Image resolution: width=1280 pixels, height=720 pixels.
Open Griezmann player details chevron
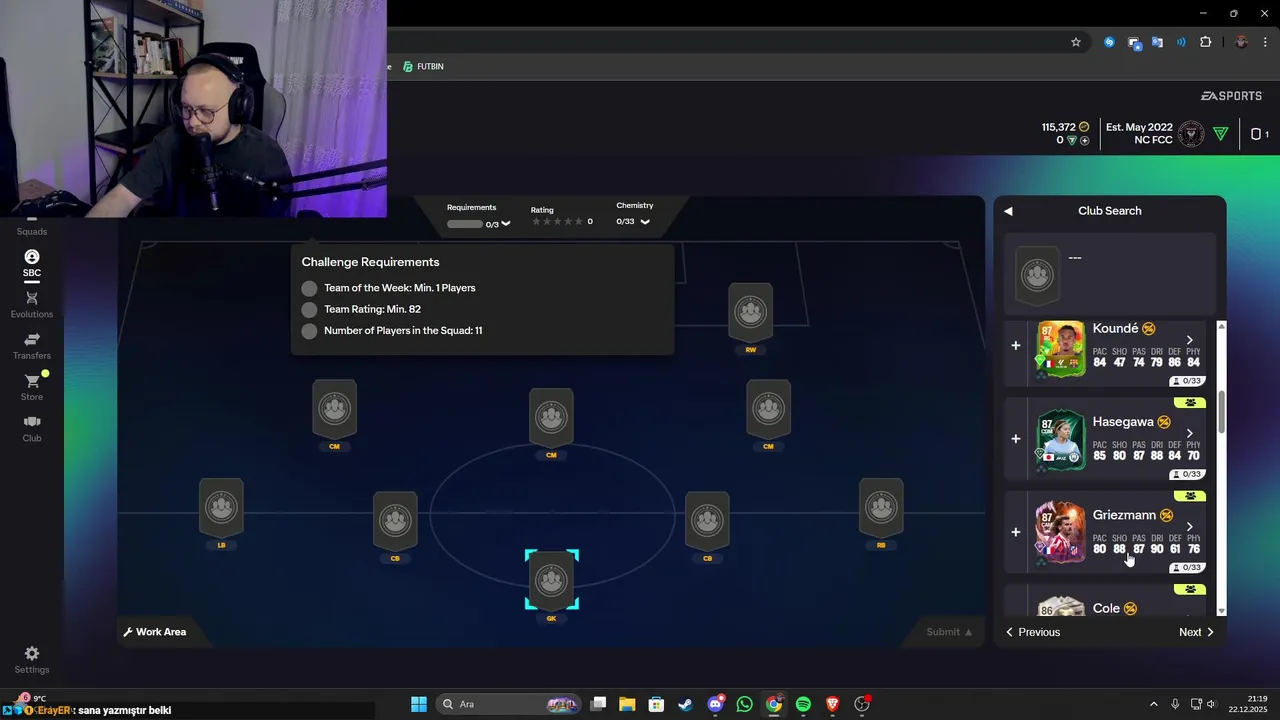tap(1190, 527)
